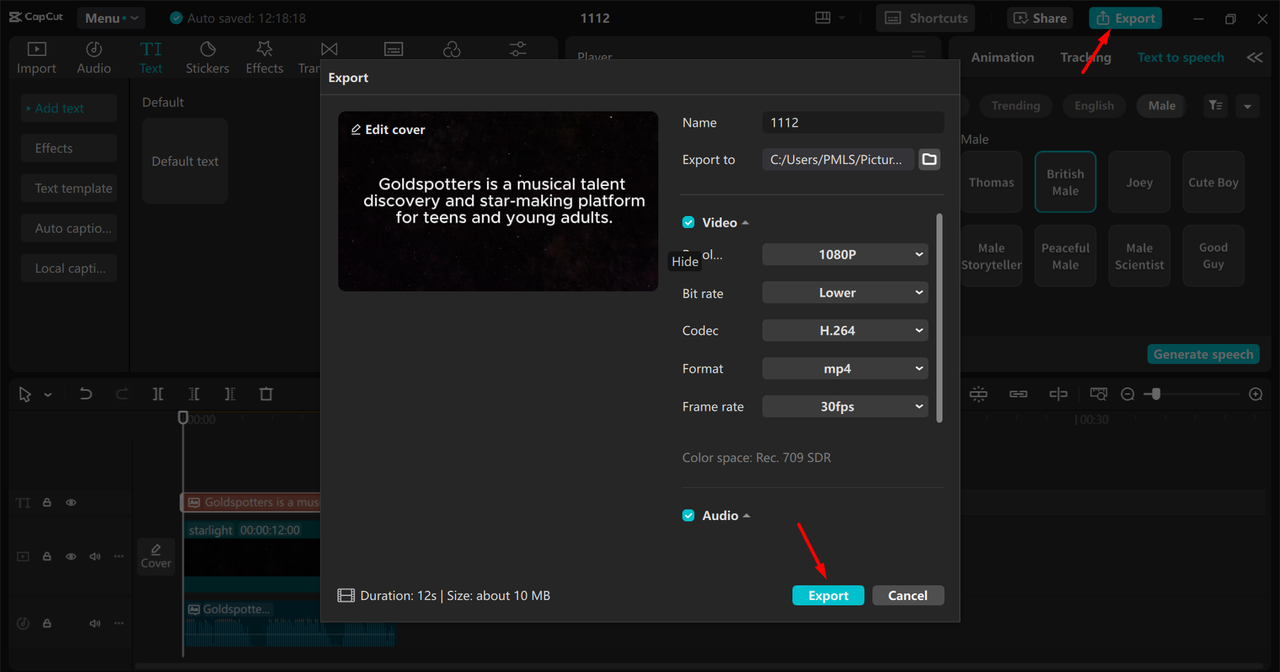Click the Redo arrow in timeline toolbar
The height and width of the screenshot is (672, 1280).
click(122, 394)
